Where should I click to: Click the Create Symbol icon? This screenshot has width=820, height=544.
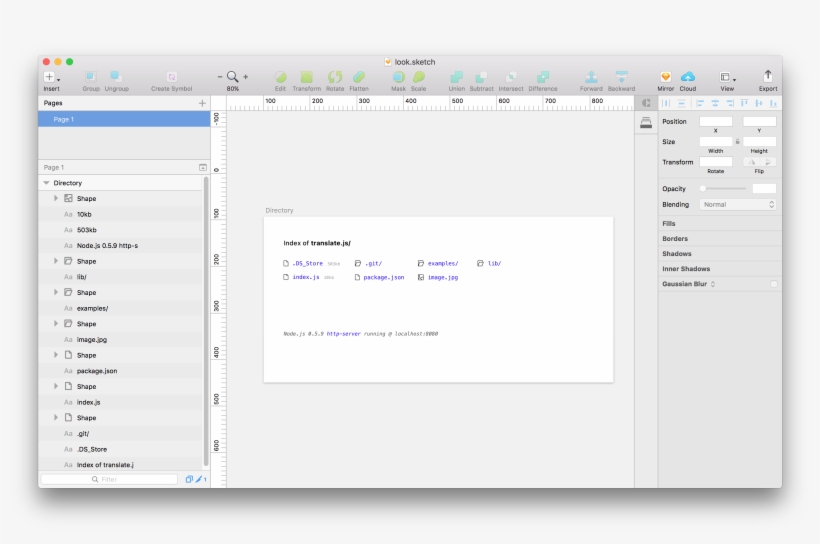(x=171, y=77)
